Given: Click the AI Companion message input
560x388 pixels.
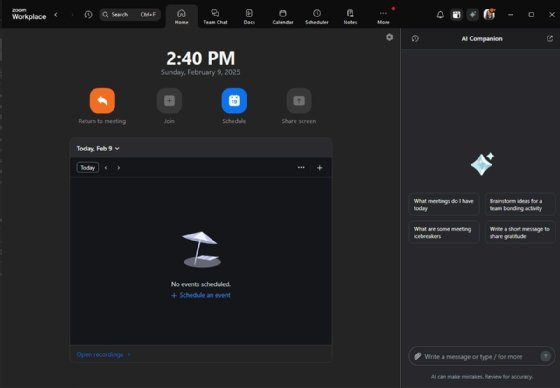Looking at the screenshot, I should point(481,356).
